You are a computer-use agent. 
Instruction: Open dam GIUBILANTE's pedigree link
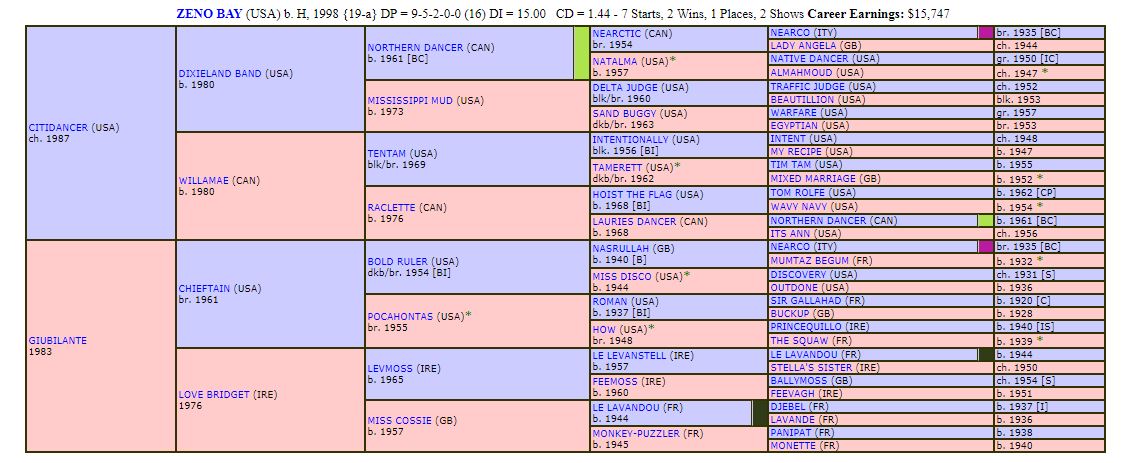(x=57, y=340)
